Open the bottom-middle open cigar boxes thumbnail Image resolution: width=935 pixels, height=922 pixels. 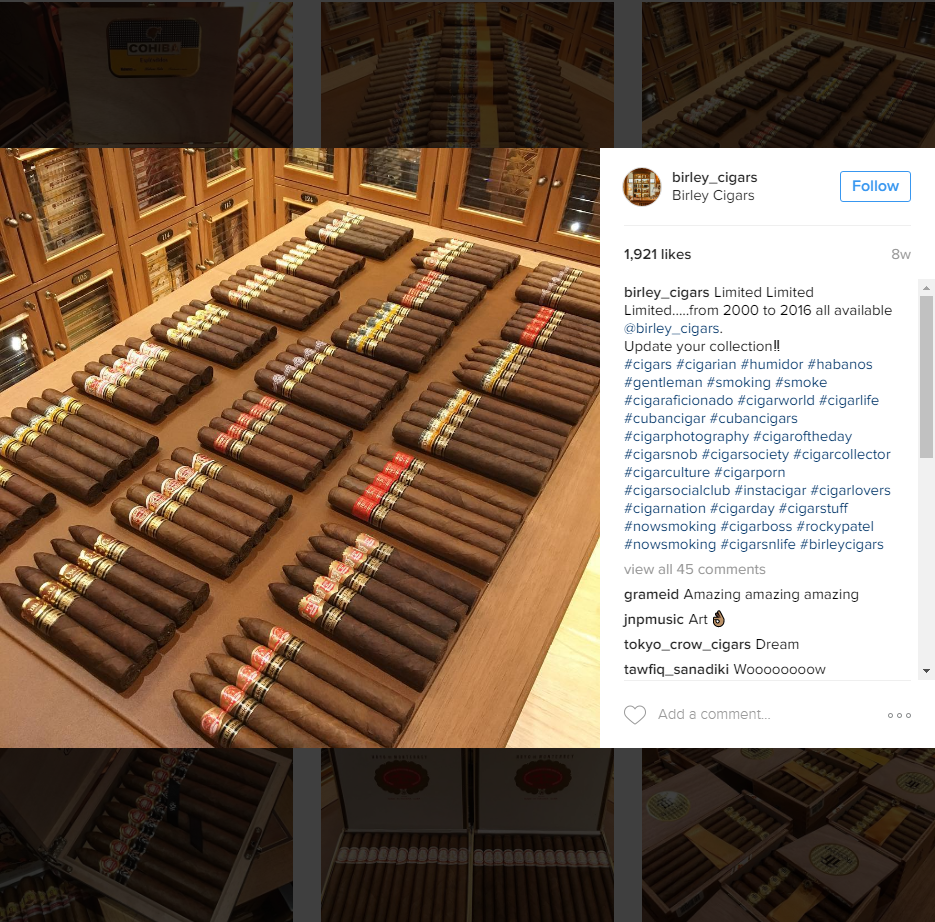coord(468,835)
